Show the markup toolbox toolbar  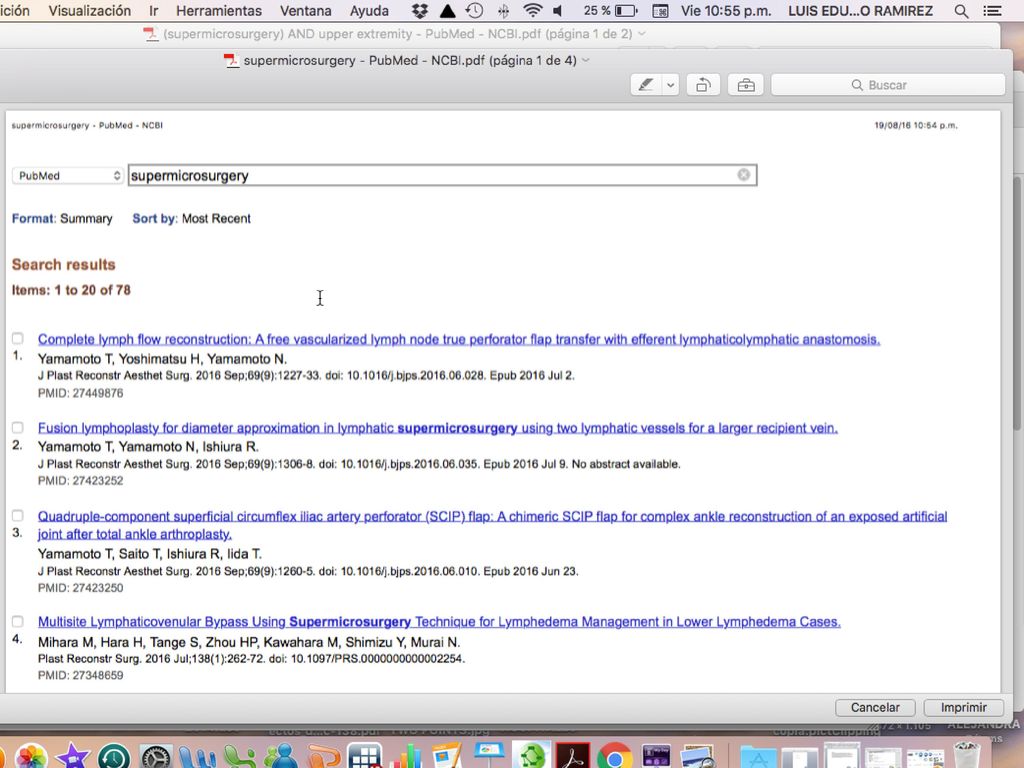(x=746, y=85)
